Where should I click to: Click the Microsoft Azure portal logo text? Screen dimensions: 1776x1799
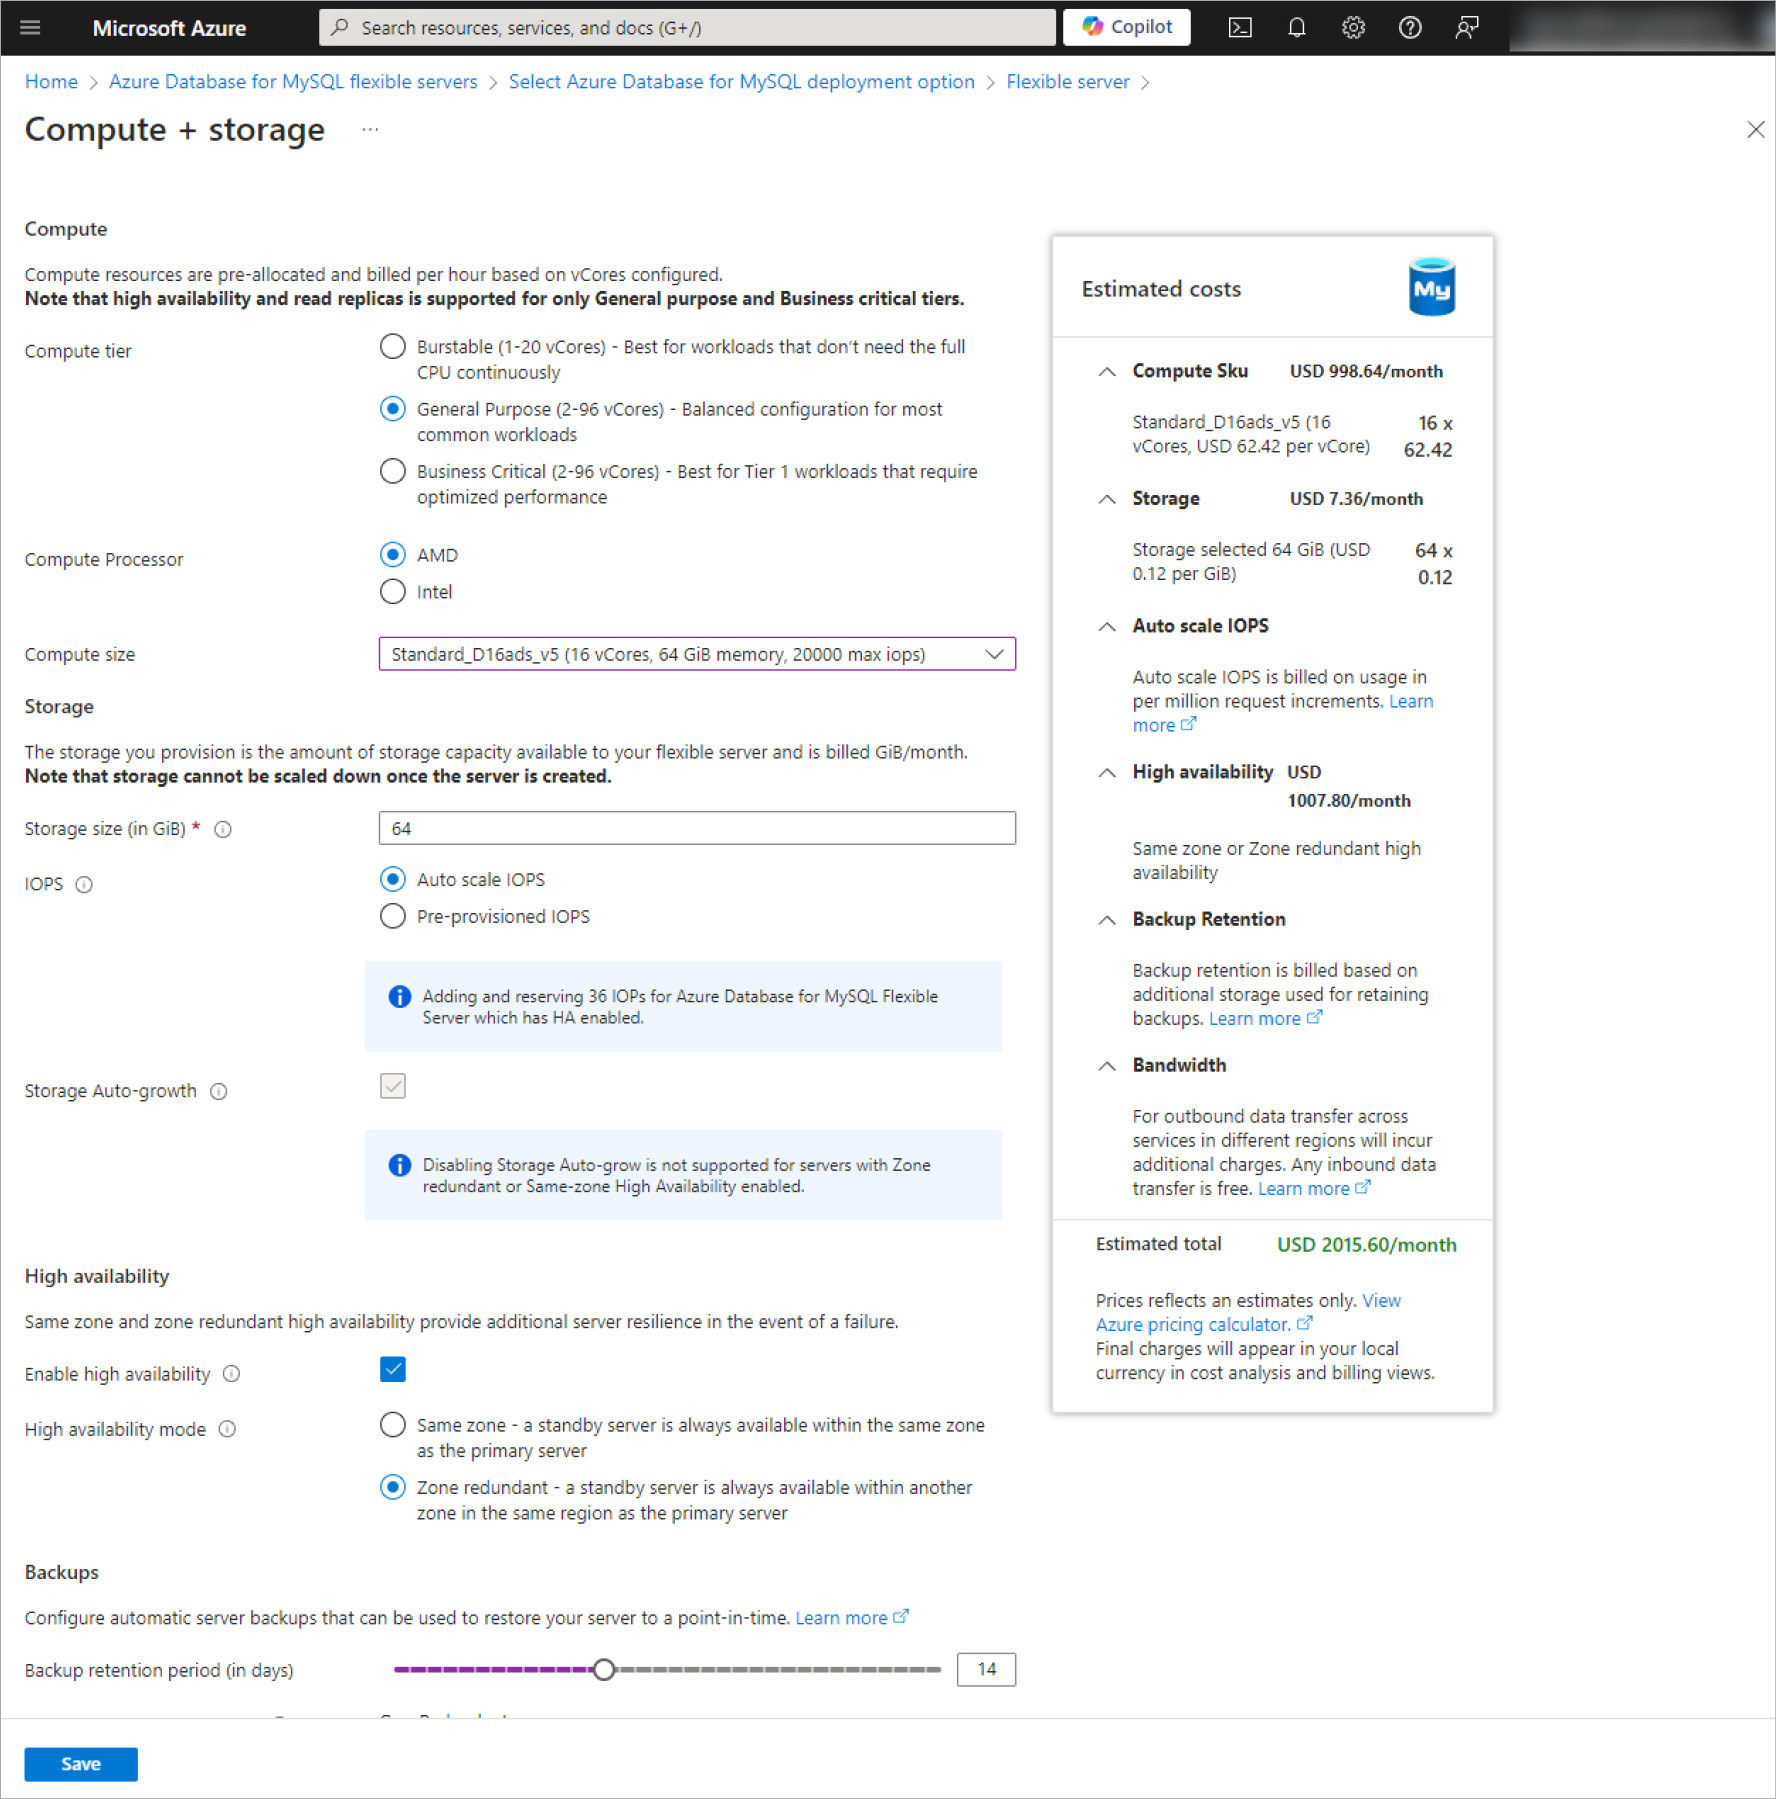tap(169, 28)
